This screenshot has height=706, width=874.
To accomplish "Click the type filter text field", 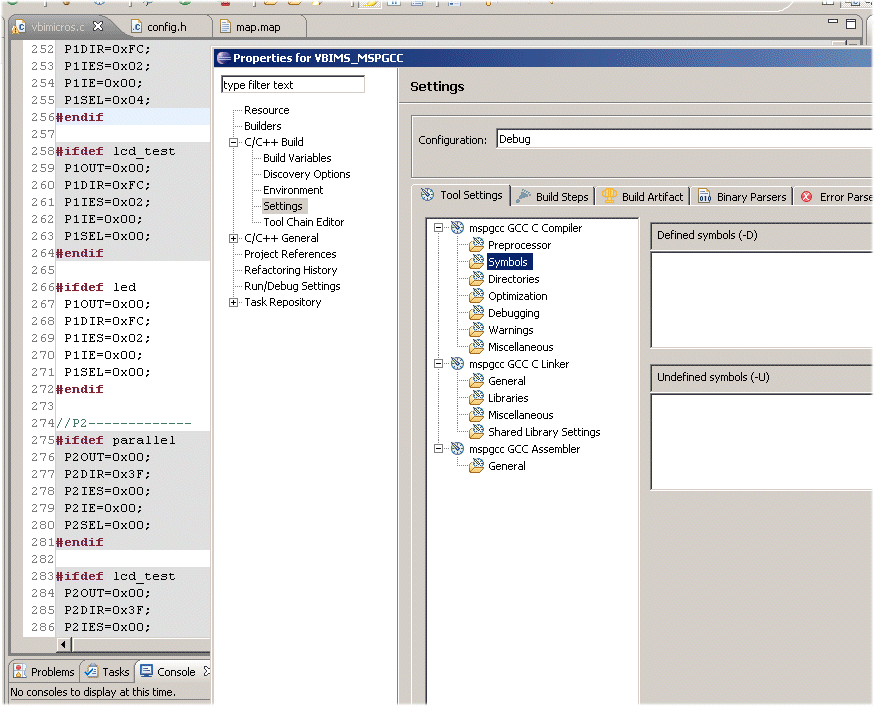I will 292,85.
